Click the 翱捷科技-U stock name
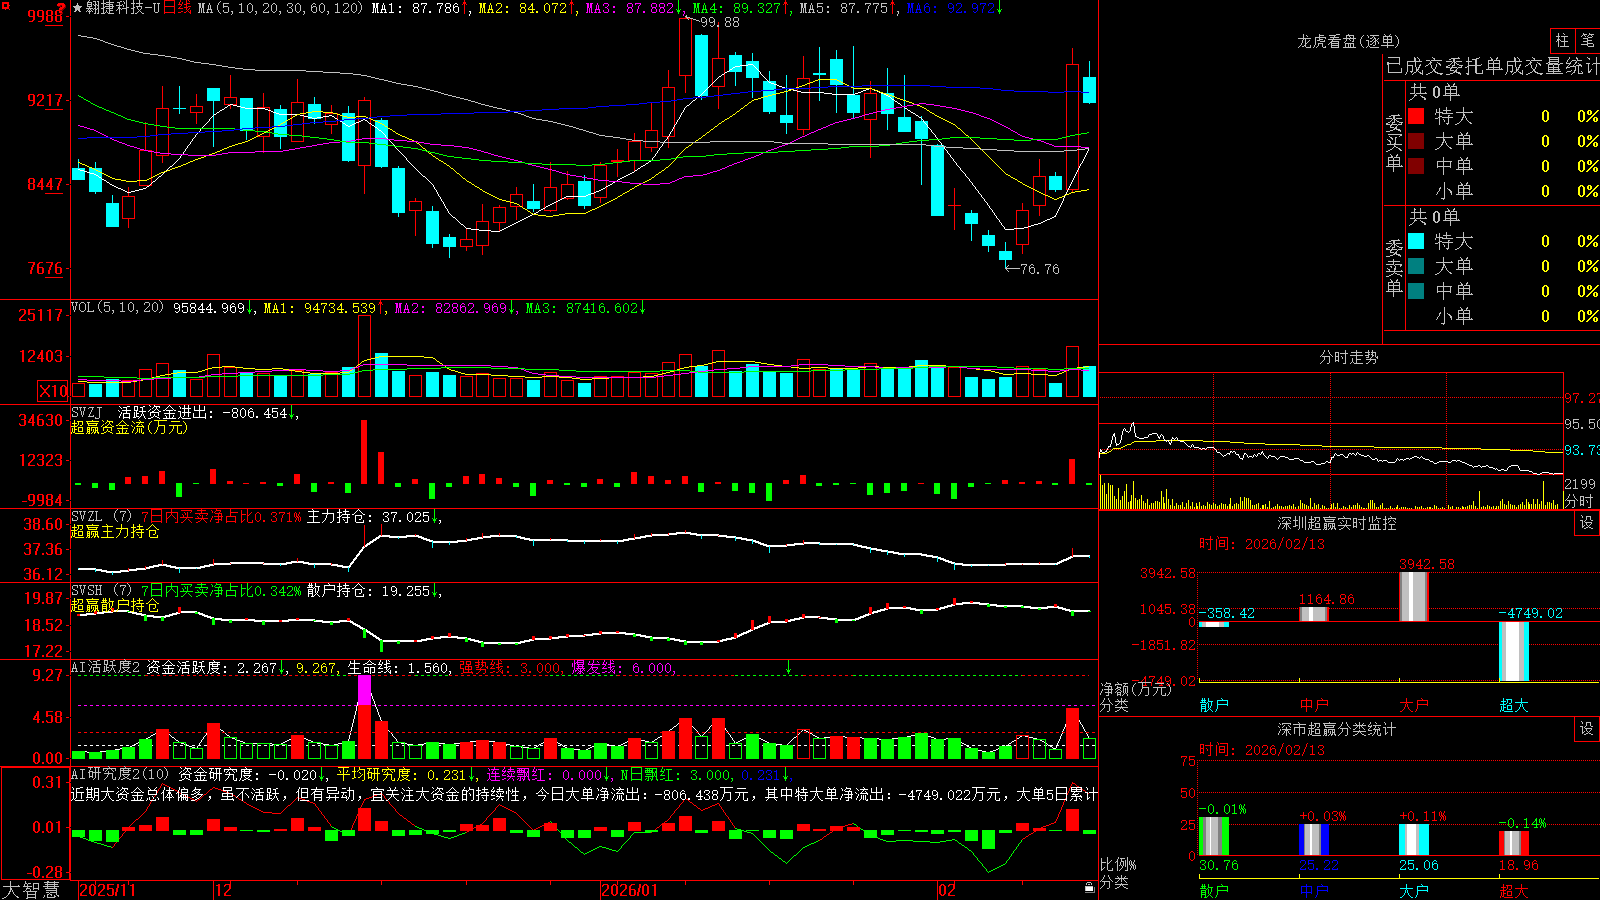Image resolution: width=1600 pixels, height=900 pixels. tap(123, 8)
